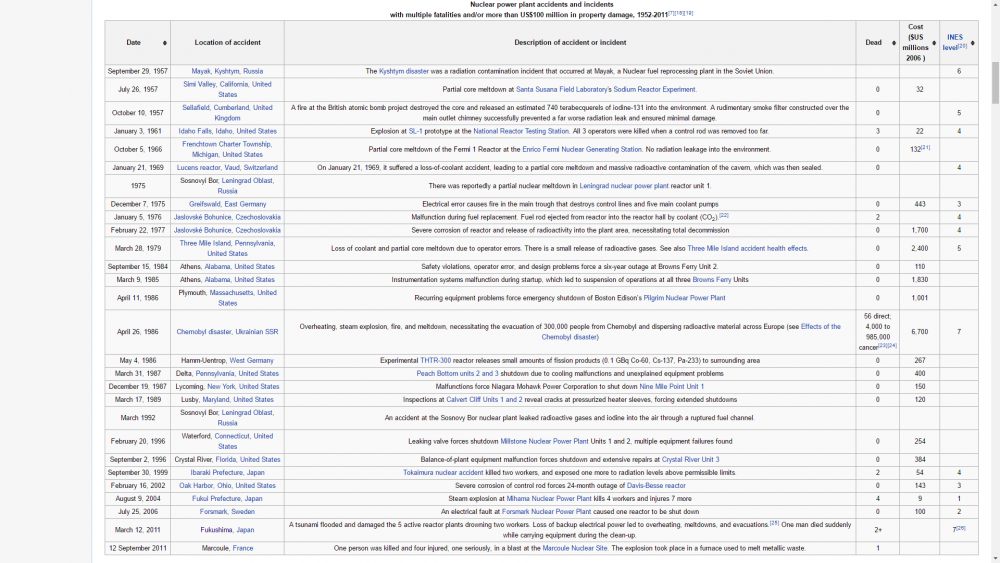
Task: Select the date cell April 26, 1986
Action: click(138, 332)
